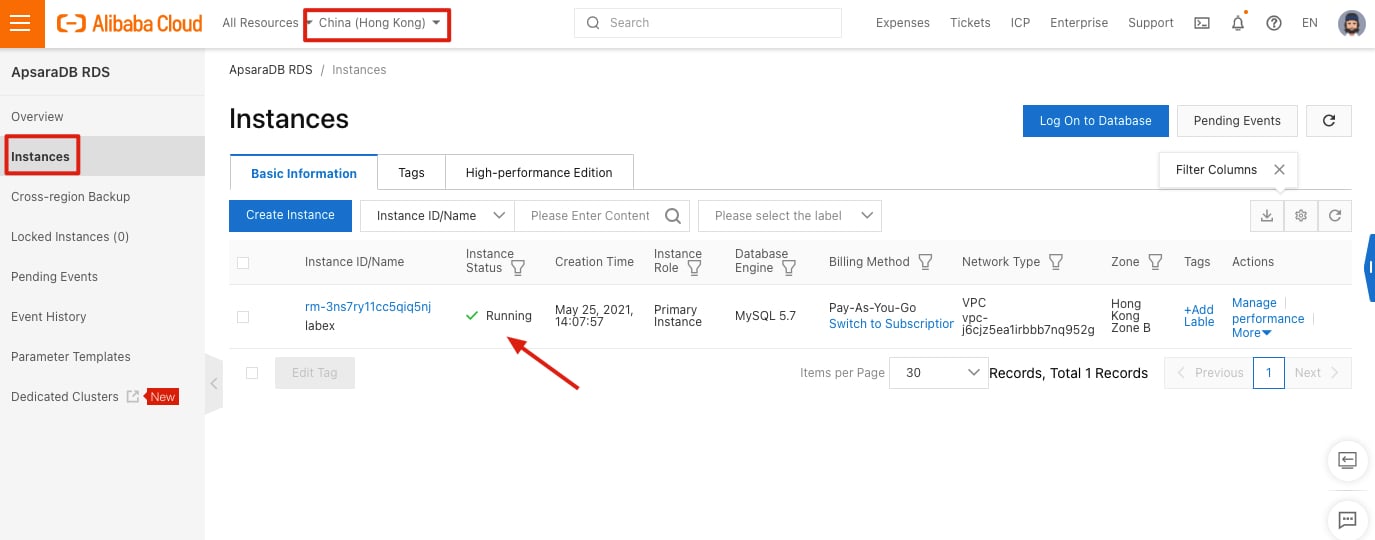Close the Filter Columns tooltip

coord(1279,169)
